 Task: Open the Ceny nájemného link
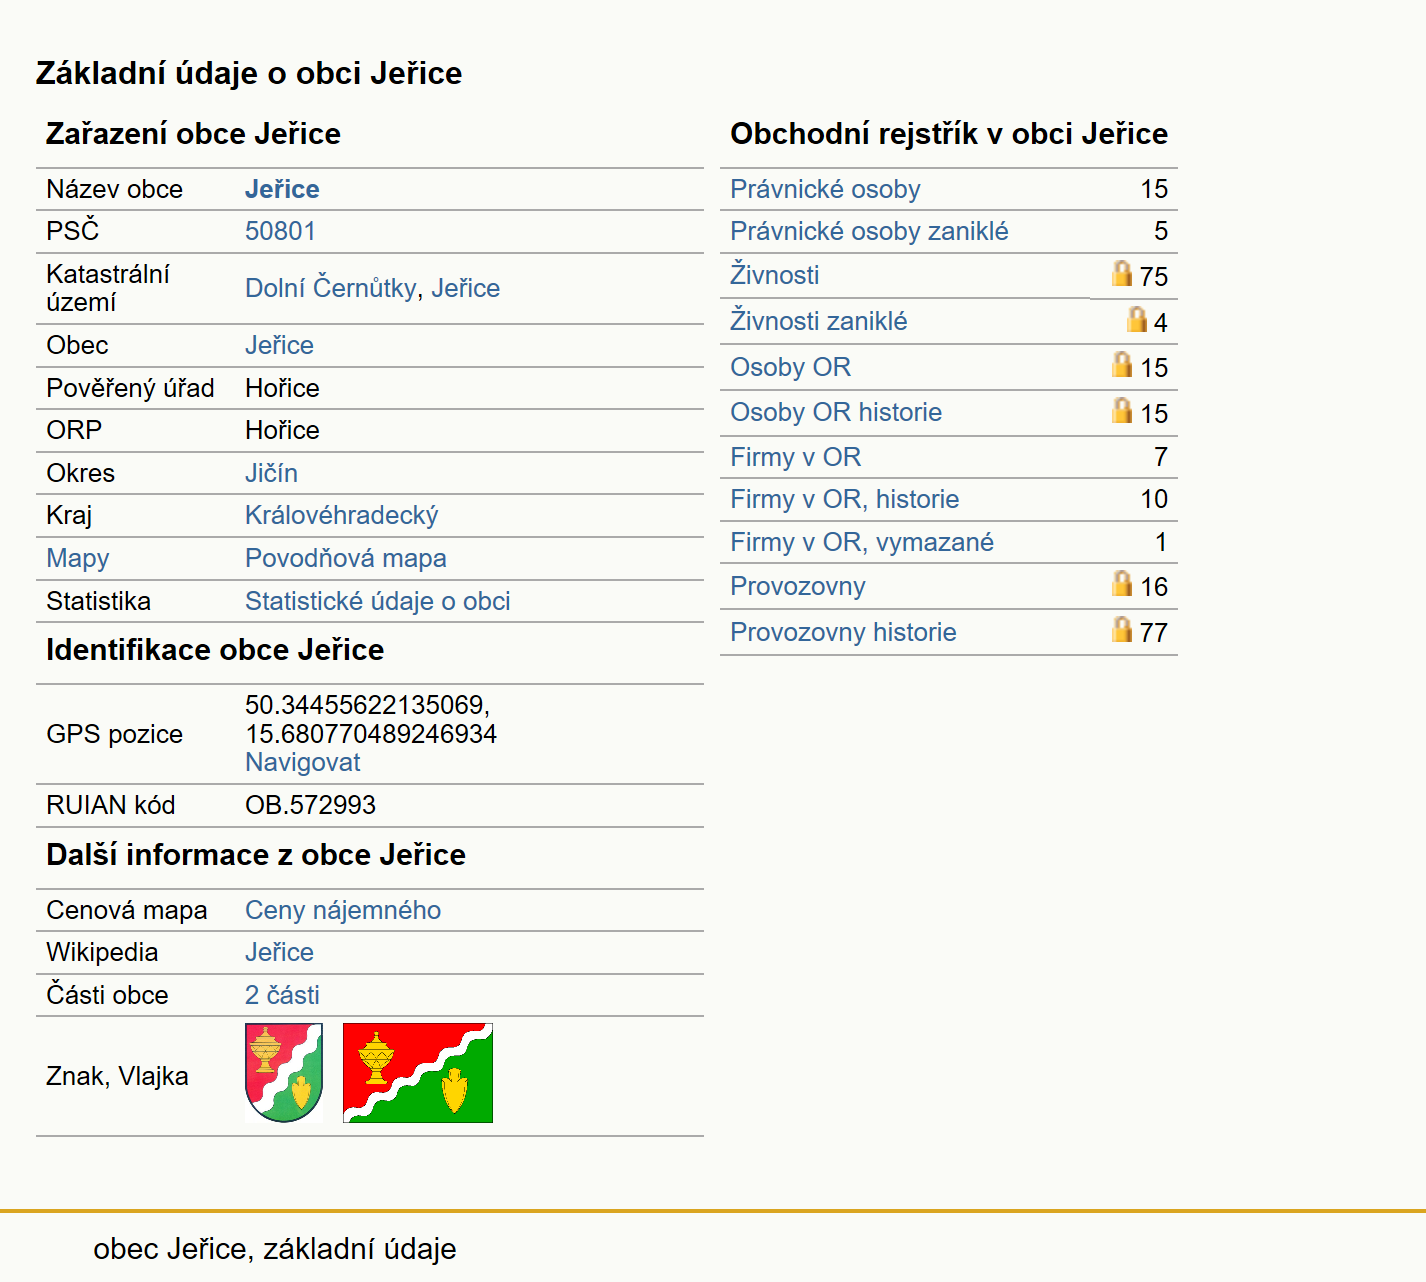point(343,910)
